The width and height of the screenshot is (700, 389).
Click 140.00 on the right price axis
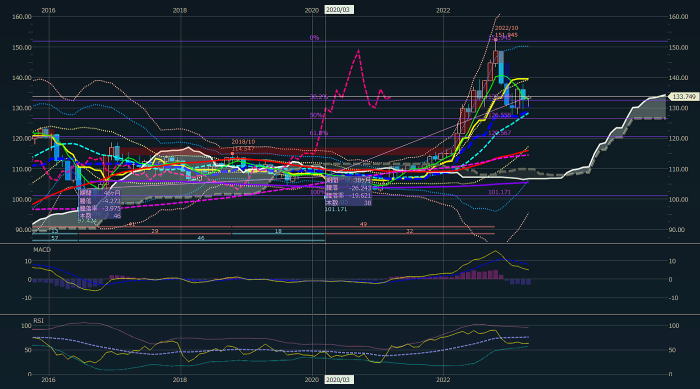pyautogui.click(x=679, y=78)
